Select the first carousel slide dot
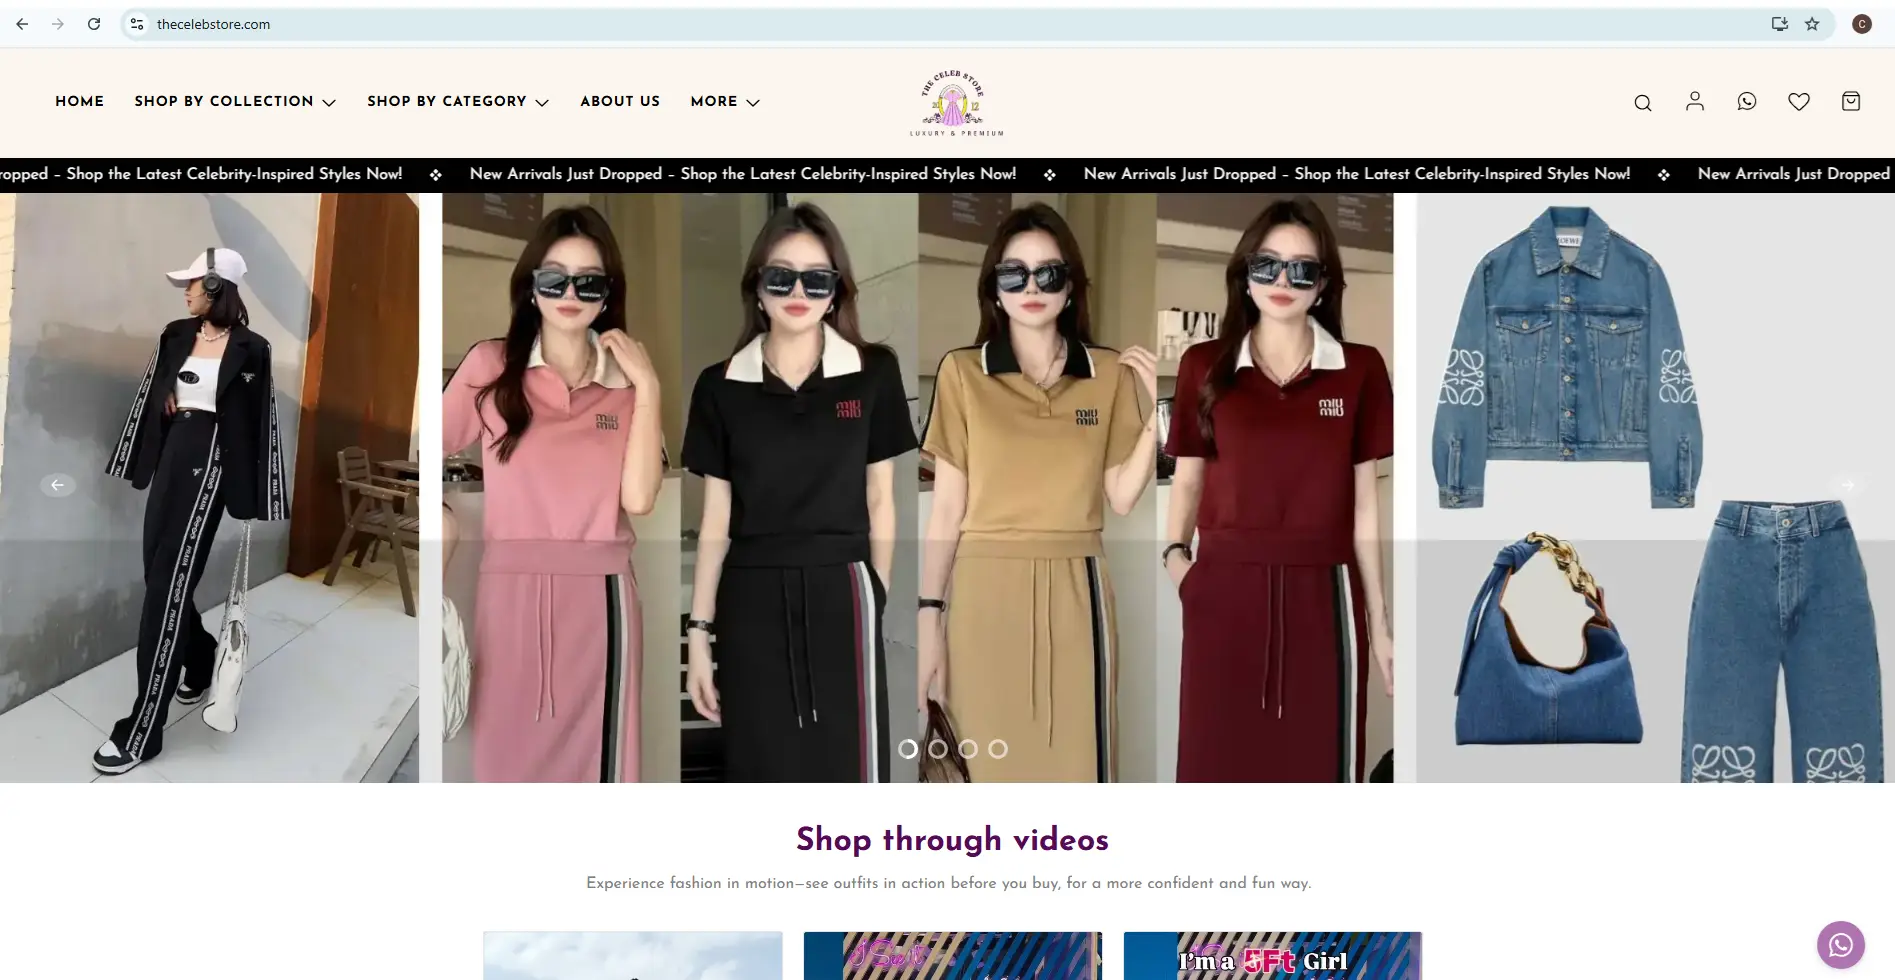Viewport: 1895px width, 980px height. (908, 749)
